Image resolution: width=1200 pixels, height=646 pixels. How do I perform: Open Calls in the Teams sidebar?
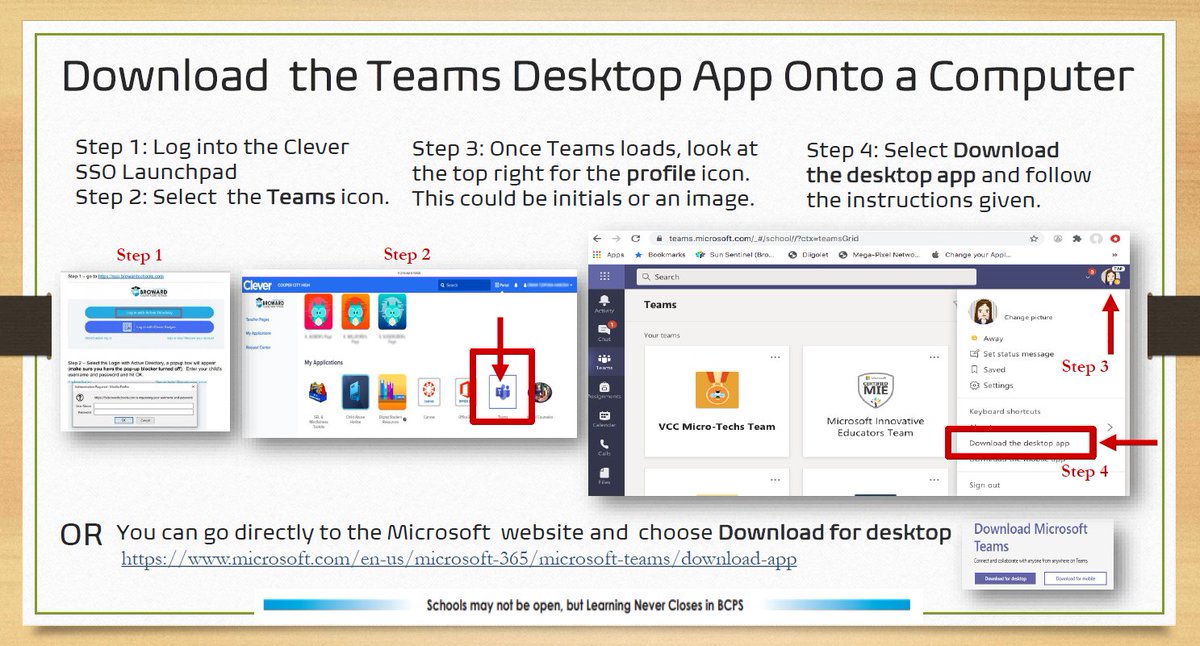point(604,448)
